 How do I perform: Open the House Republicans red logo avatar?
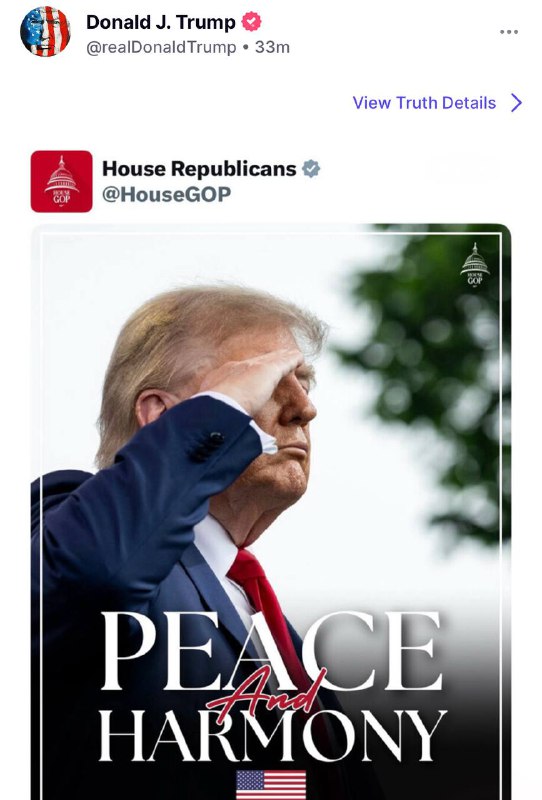click(x=62, y=181)
